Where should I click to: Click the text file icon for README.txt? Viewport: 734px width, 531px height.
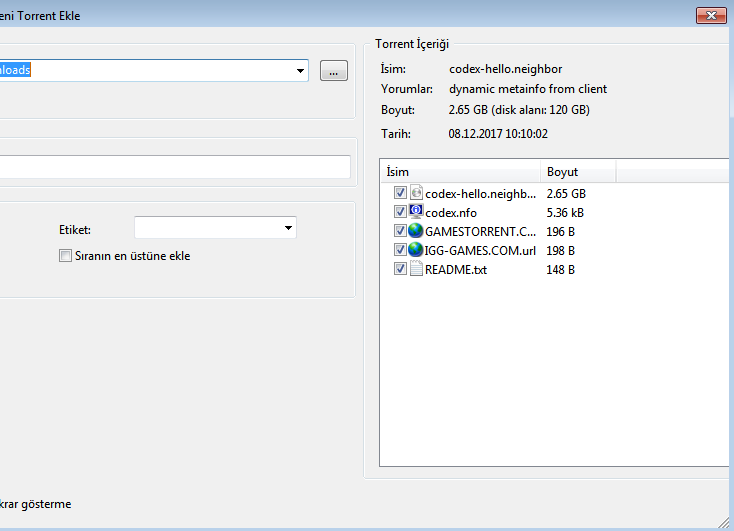tap(416, 269)
